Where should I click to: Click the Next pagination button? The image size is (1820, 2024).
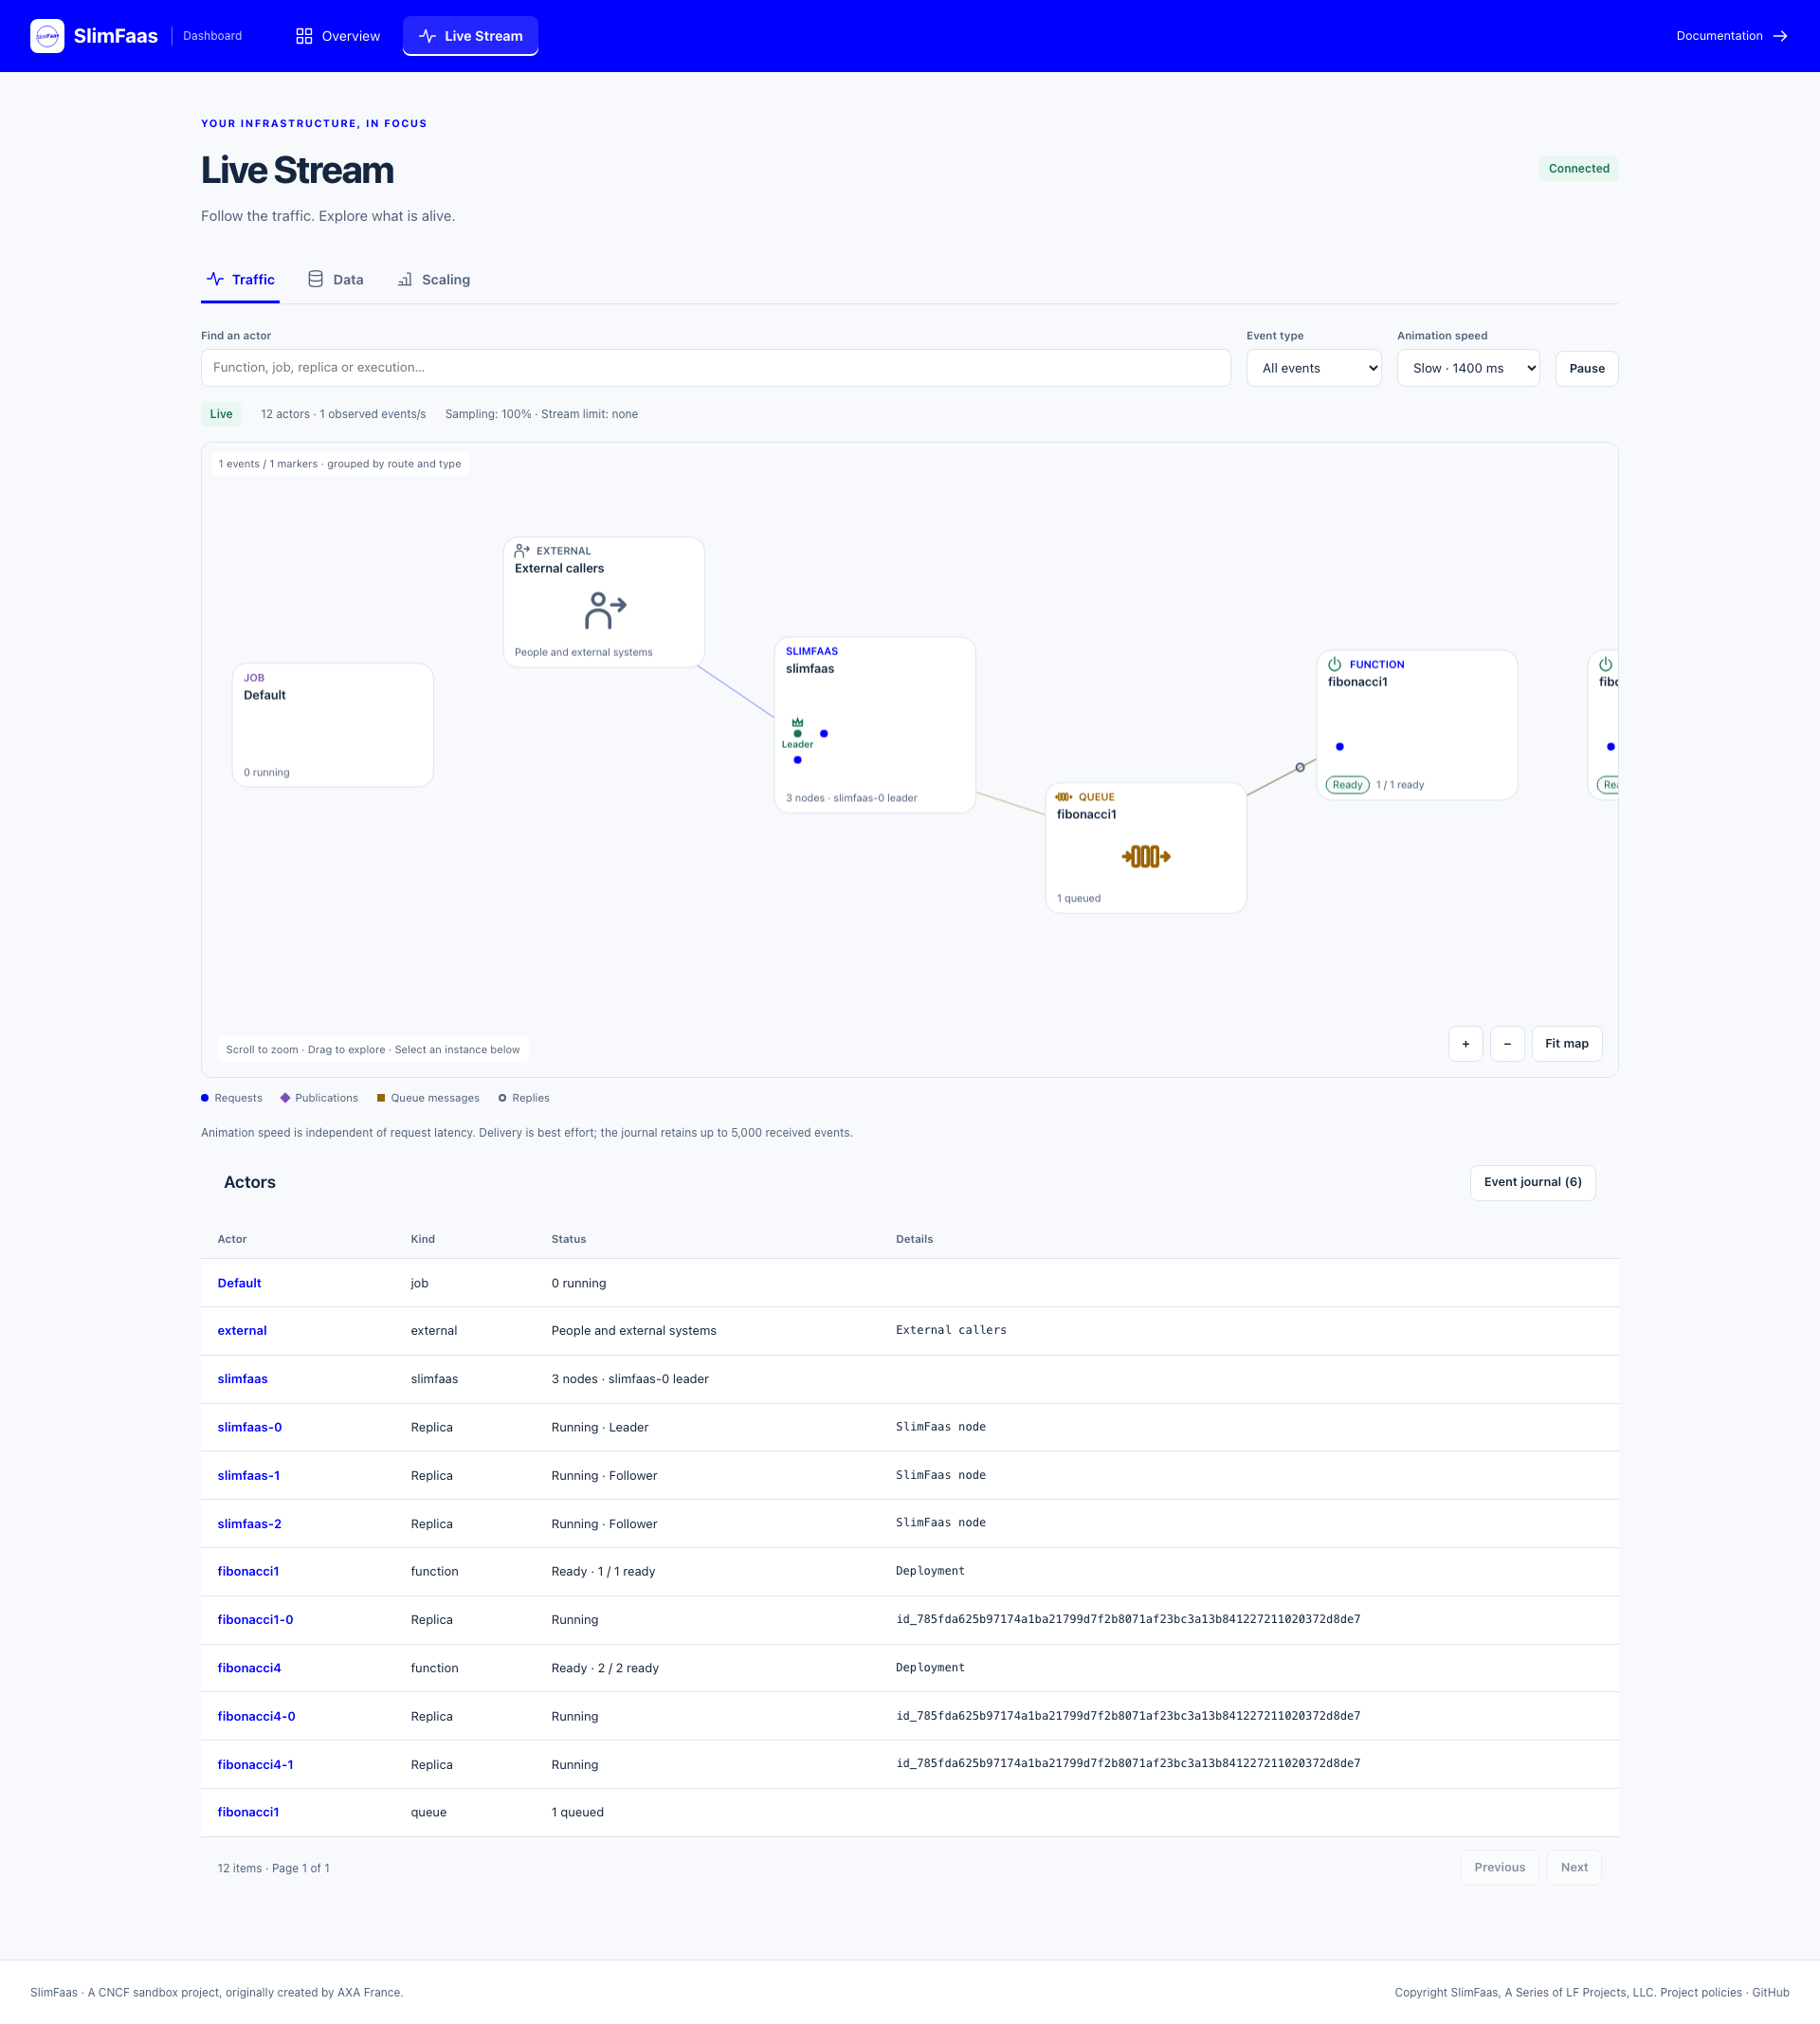(x=1574, y=1867)
